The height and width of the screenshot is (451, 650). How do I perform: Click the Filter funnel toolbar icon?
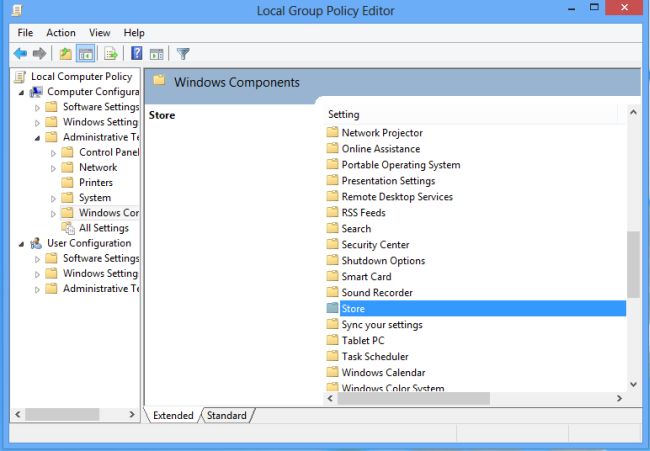click(183, 53)
